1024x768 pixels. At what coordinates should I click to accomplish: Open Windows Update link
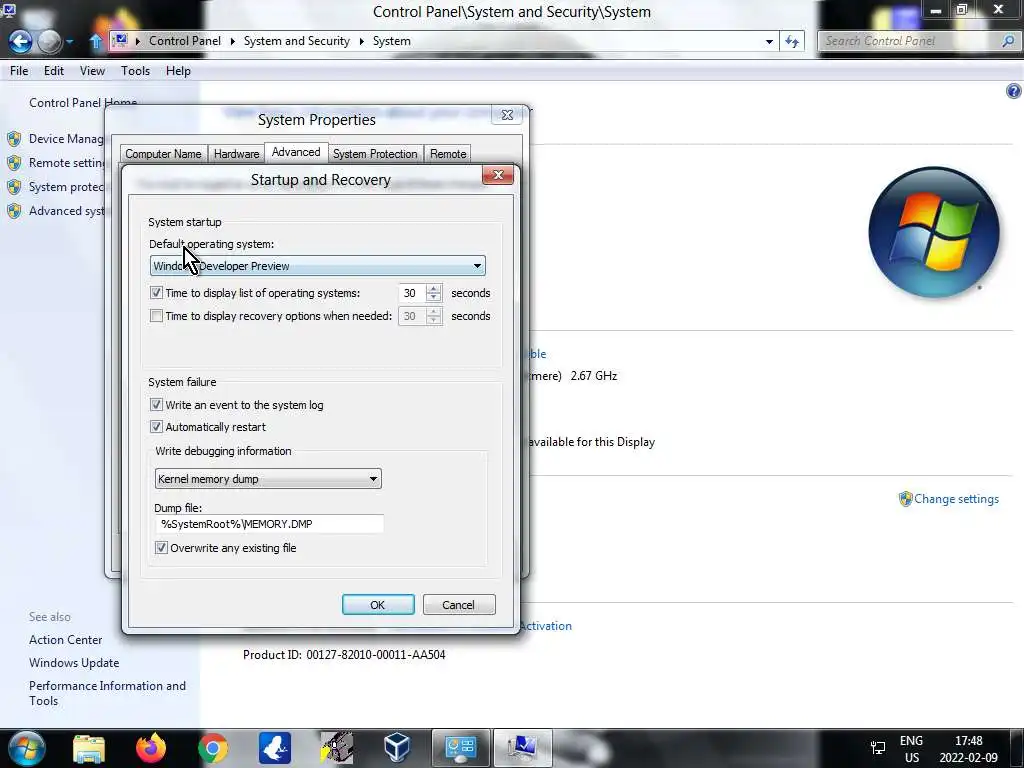[74, 663]
